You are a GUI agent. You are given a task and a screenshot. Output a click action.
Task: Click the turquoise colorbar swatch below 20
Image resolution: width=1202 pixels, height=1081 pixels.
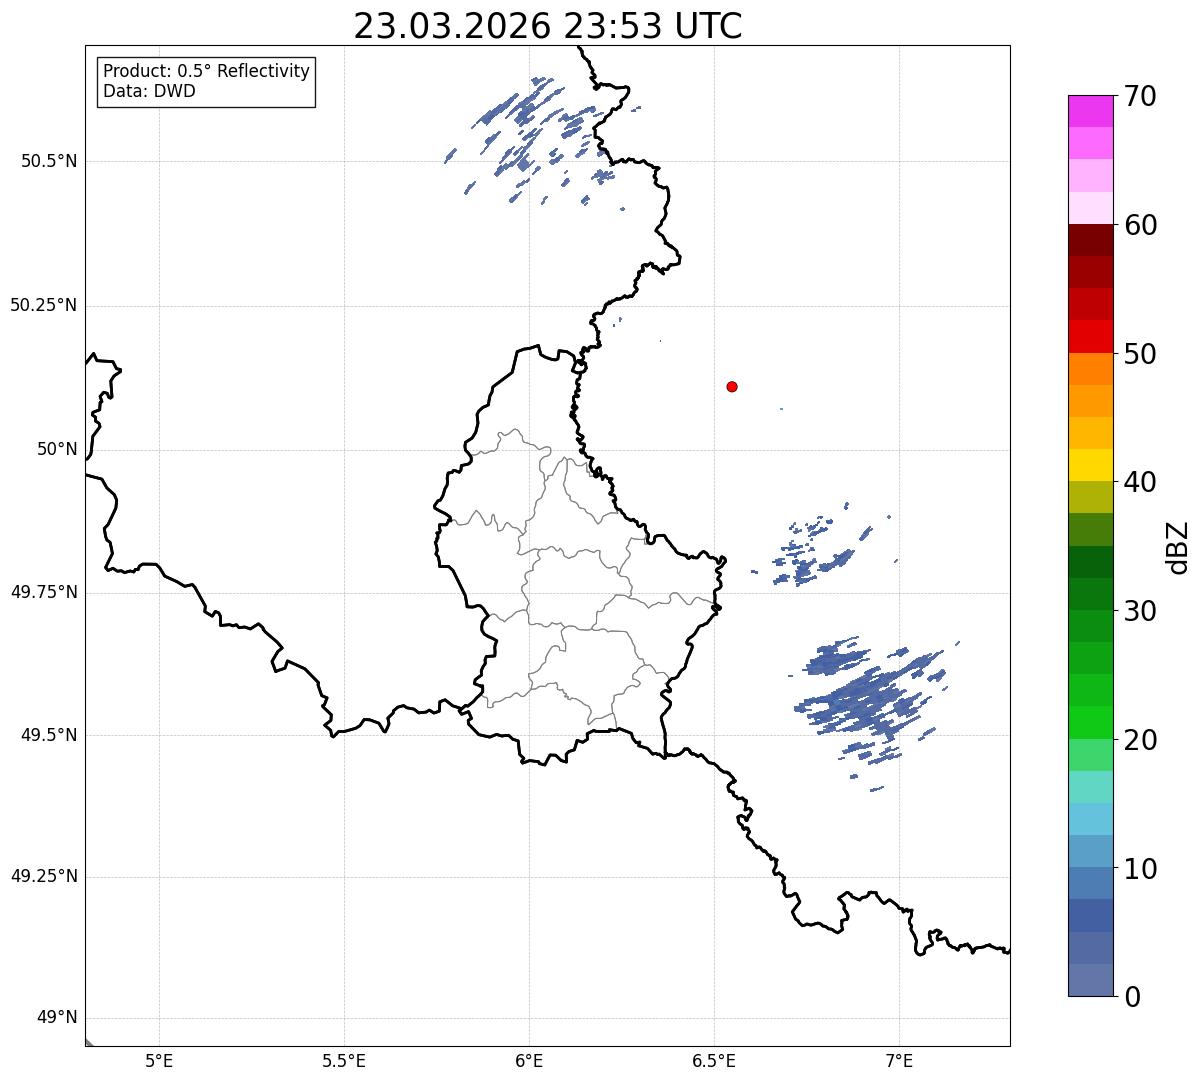pyautogui.click(x=1090, y=787)
